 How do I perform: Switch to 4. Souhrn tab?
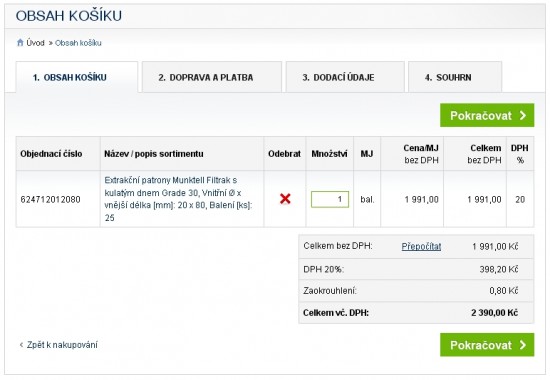click(x=455, y=77)
